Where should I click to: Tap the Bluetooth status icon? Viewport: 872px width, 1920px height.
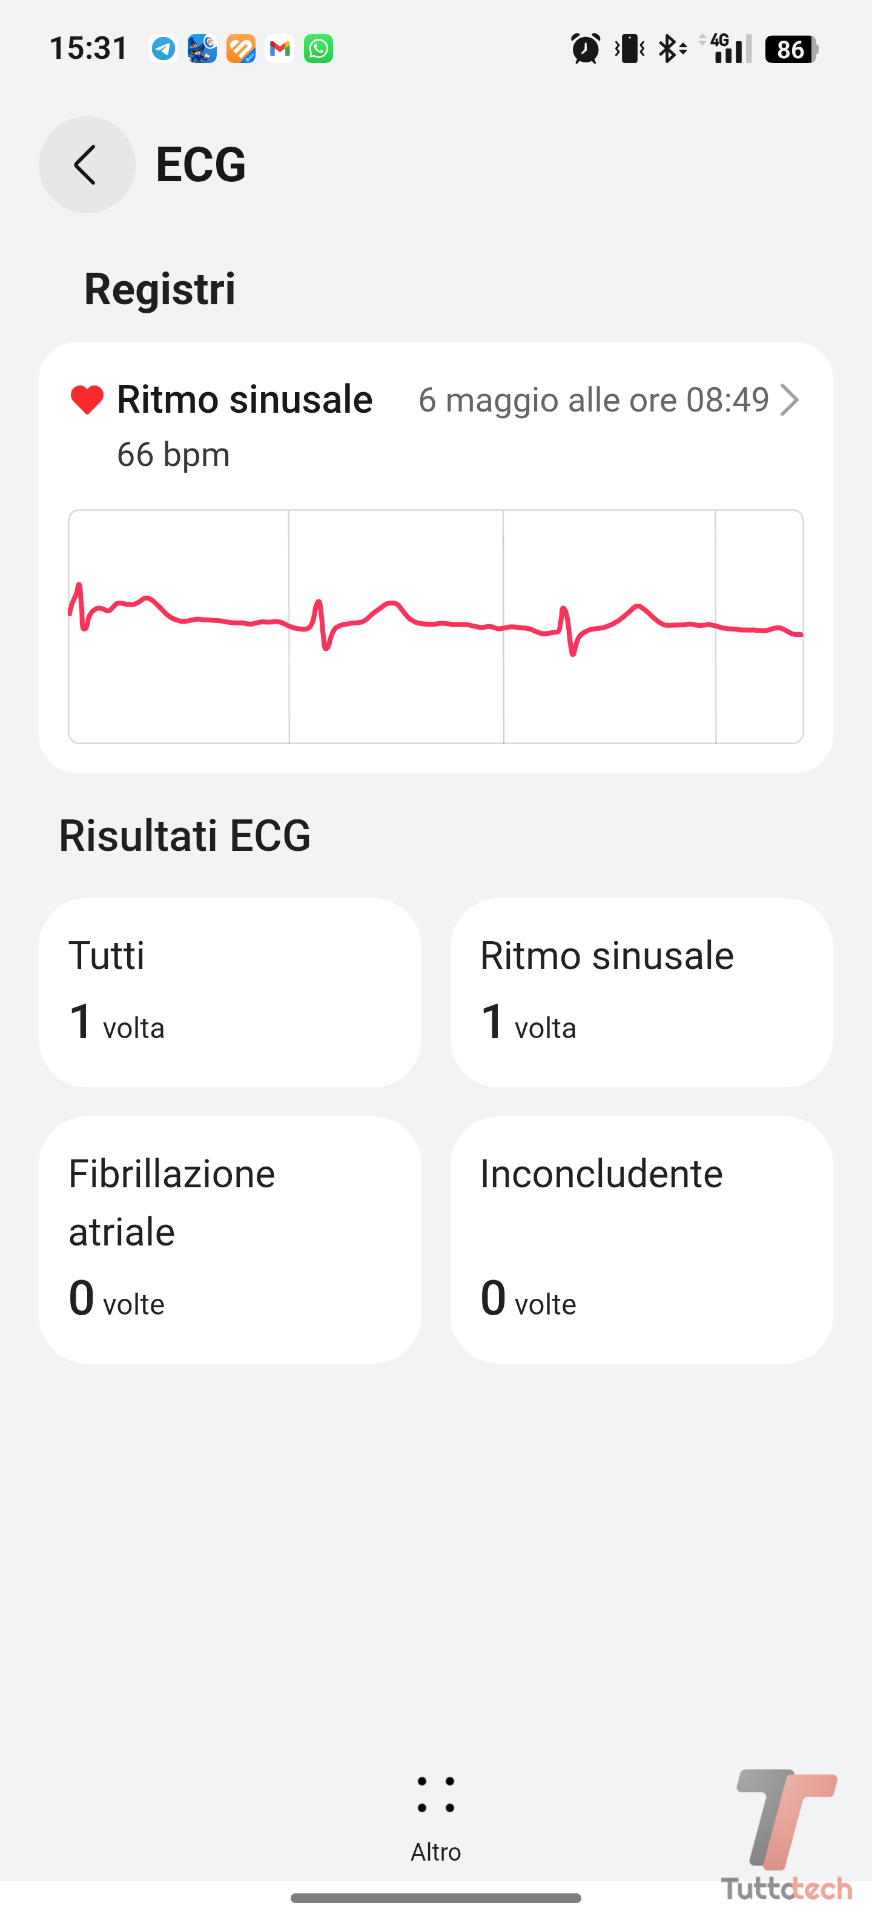(x=670, y=48)
